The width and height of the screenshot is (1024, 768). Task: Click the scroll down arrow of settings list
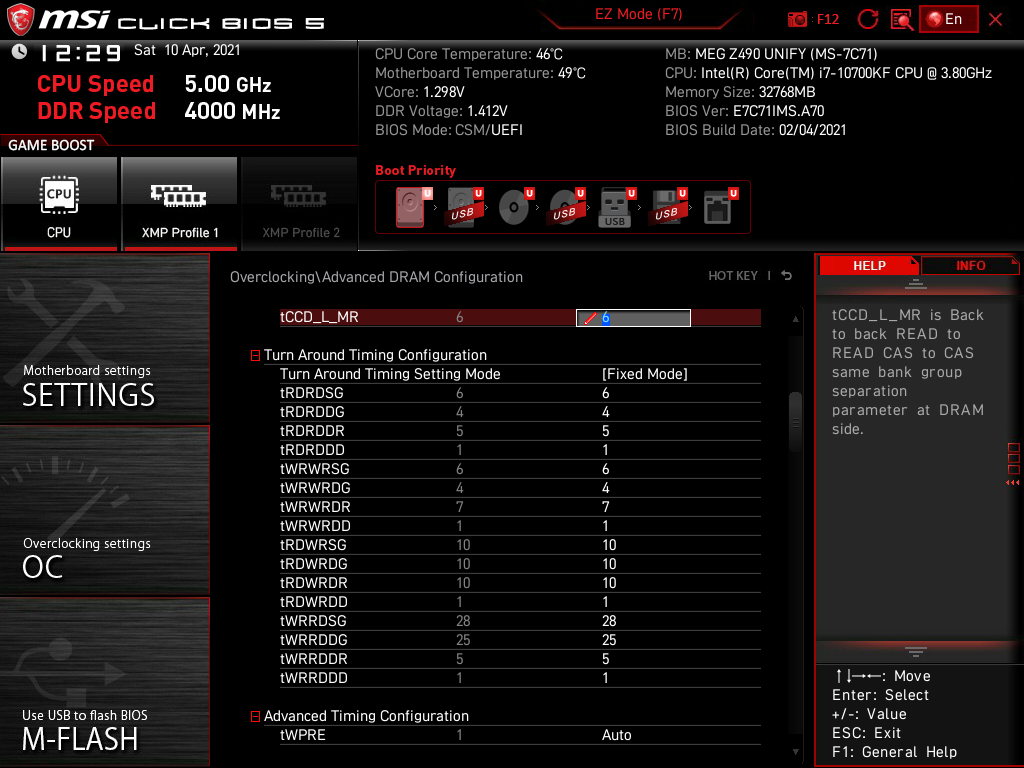(x=795, y=752)
